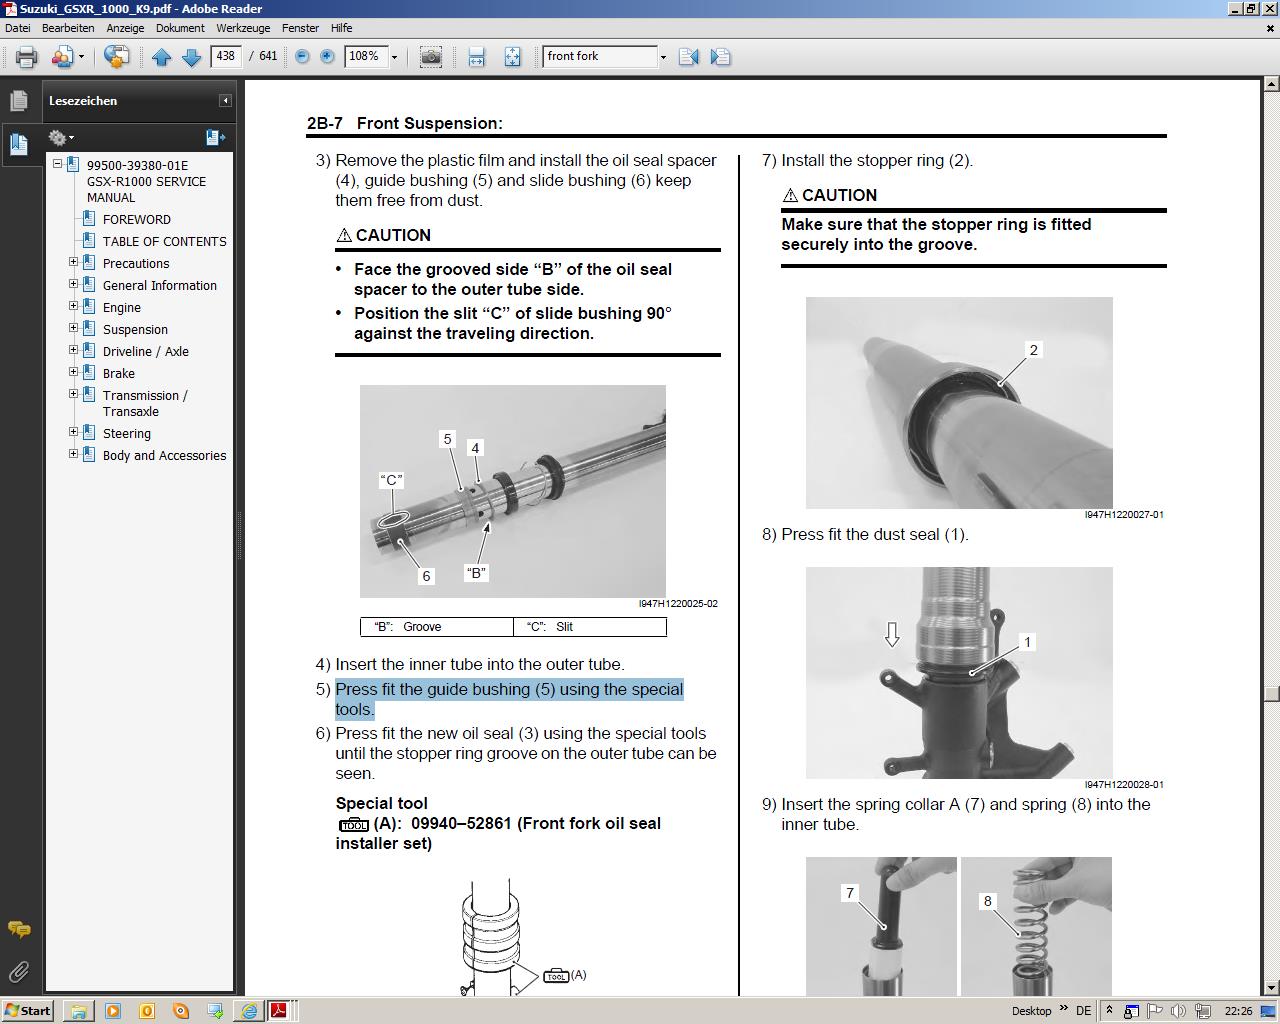Collapse the Lesezeichen panel with the arrow button
This screenshot has width=1280, height=1024.
pos(225,100)
